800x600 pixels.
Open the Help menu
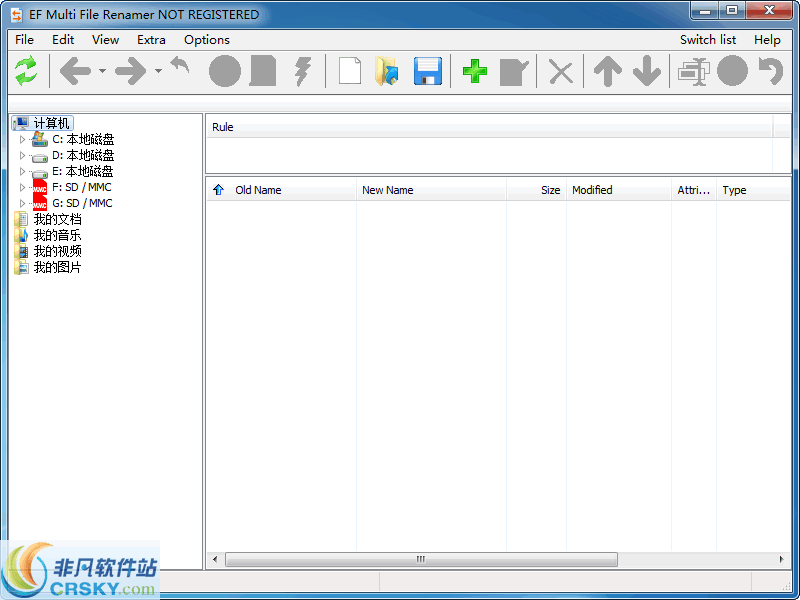[767, 40]
